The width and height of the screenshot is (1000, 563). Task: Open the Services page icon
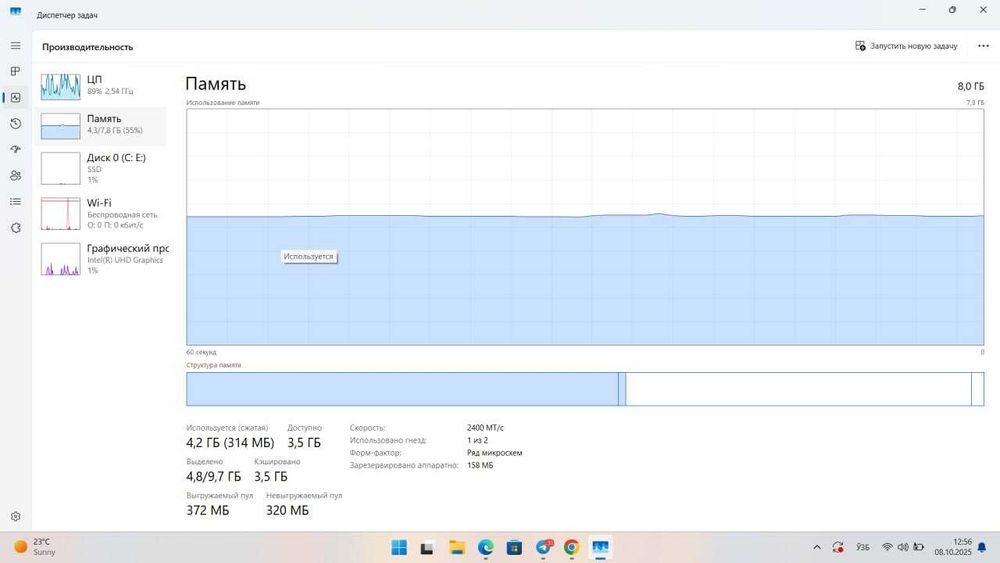pyautogui.click(x=15, y=228)
